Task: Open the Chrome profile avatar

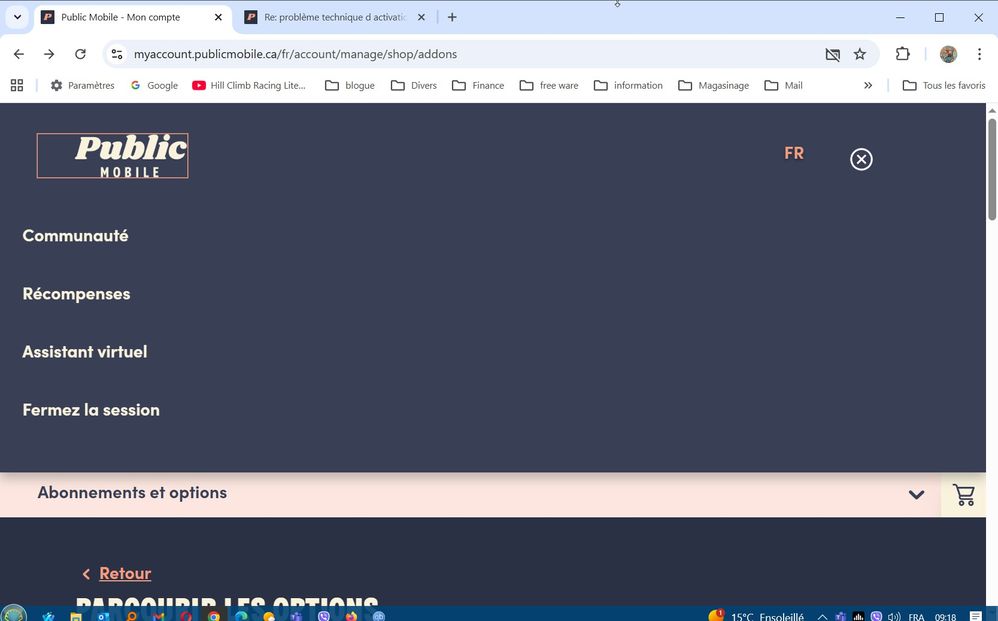Action: (x=948, y=54)
